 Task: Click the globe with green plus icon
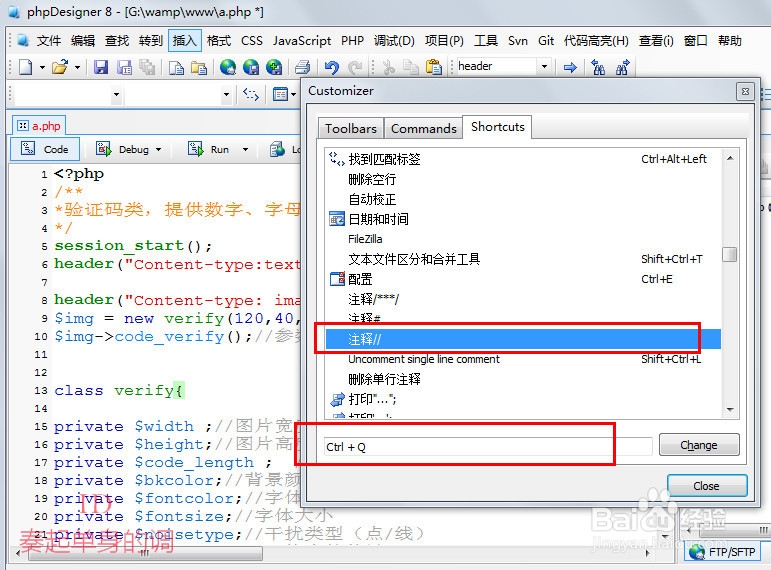coord(274,67)
